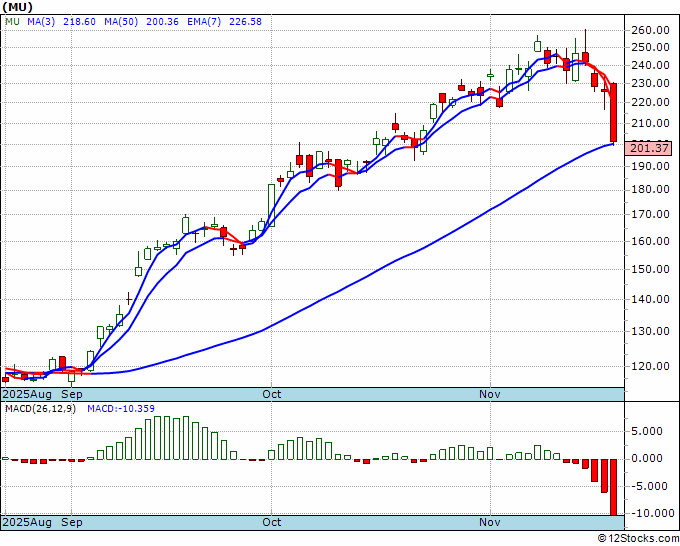Click the MA(50) legend label
This screenshot has width=680, height=546.
[x=121, y=22]
